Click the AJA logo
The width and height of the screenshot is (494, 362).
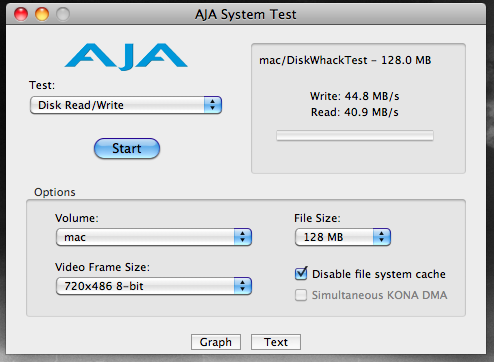126,57
